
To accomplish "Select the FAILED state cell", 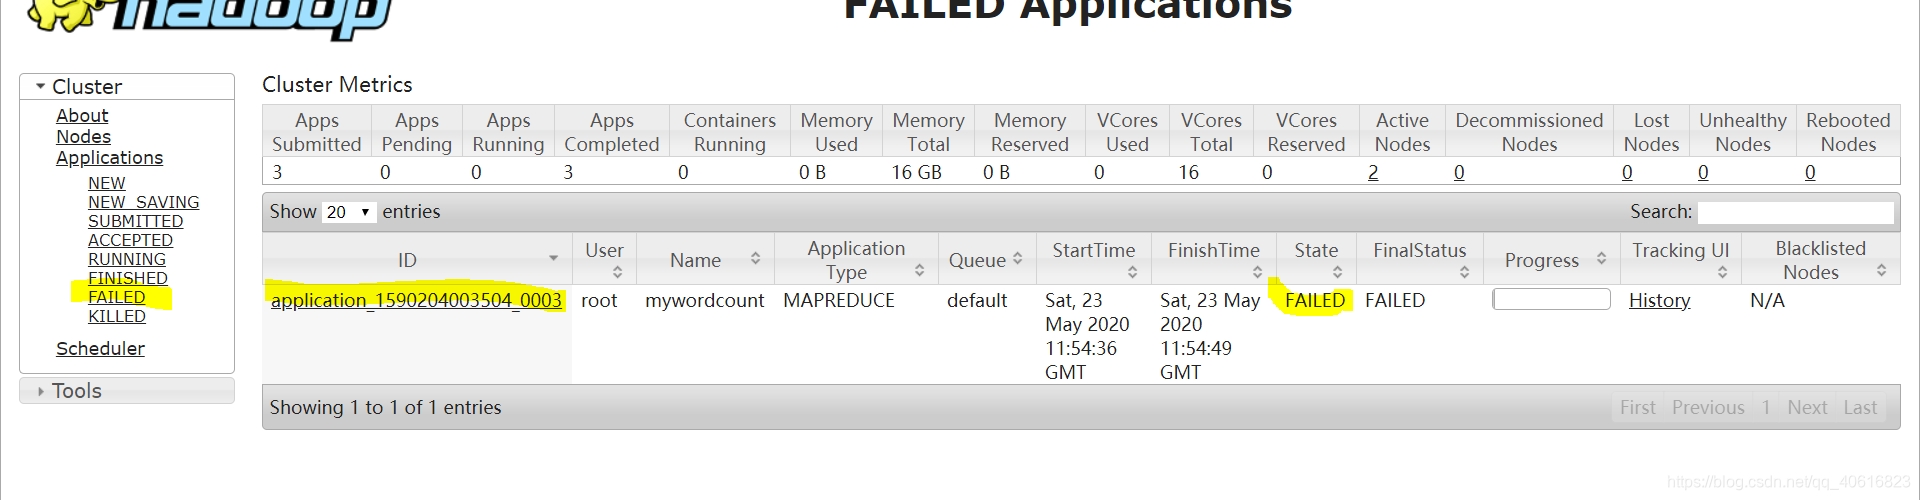I will click(x=1315, y=300).
